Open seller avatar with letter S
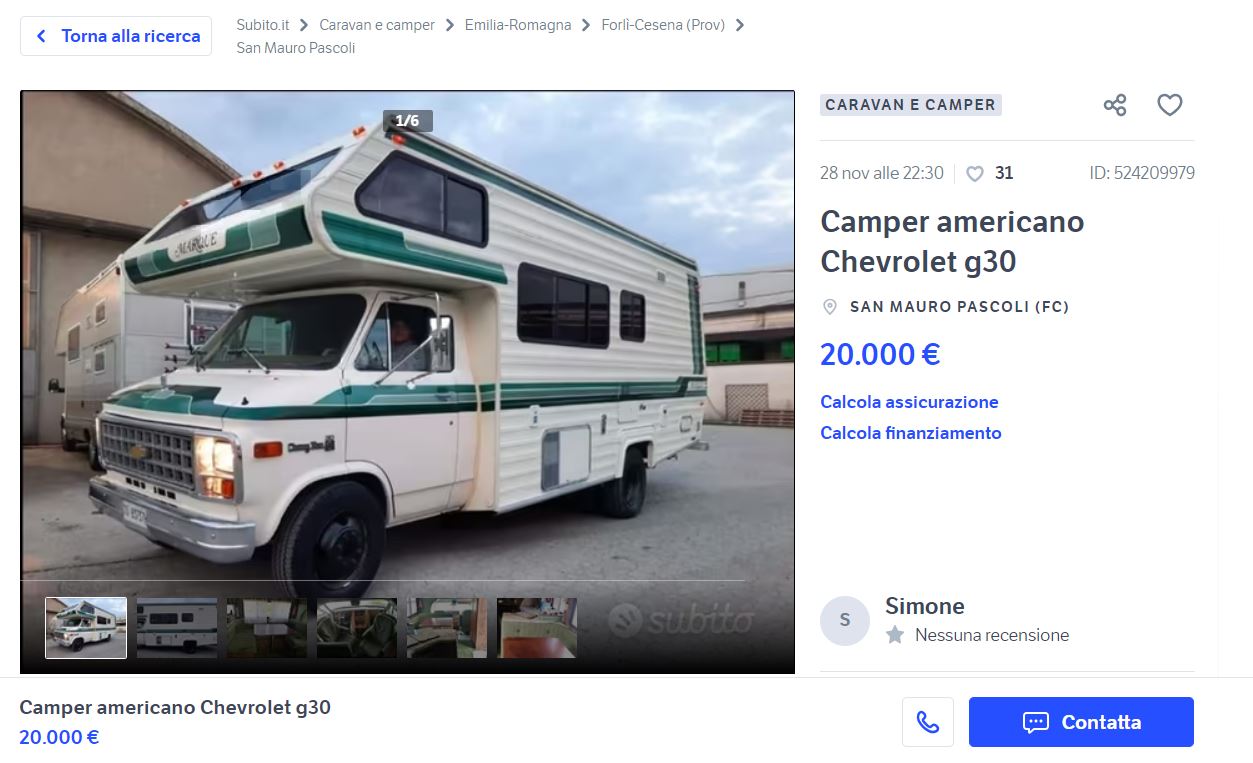Image resolution: width=1253 pixels, height=763 pixels. (845, 620)
